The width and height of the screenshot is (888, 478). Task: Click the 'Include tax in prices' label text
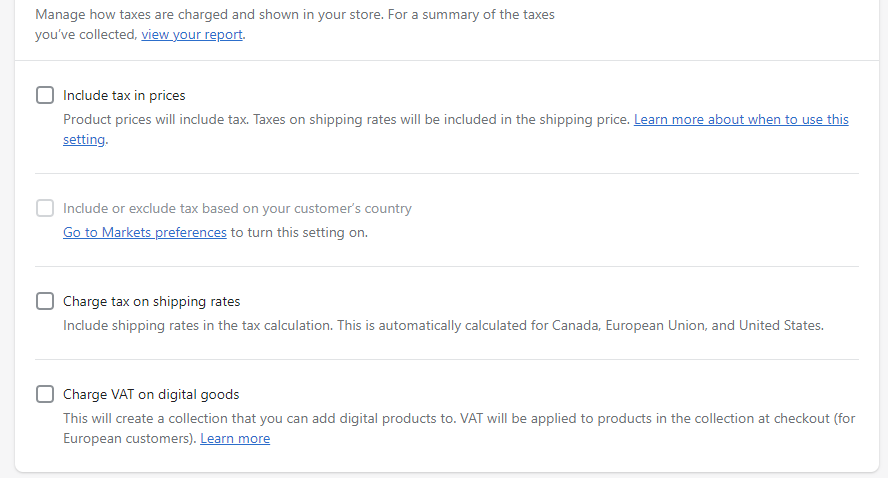point(124,95)
